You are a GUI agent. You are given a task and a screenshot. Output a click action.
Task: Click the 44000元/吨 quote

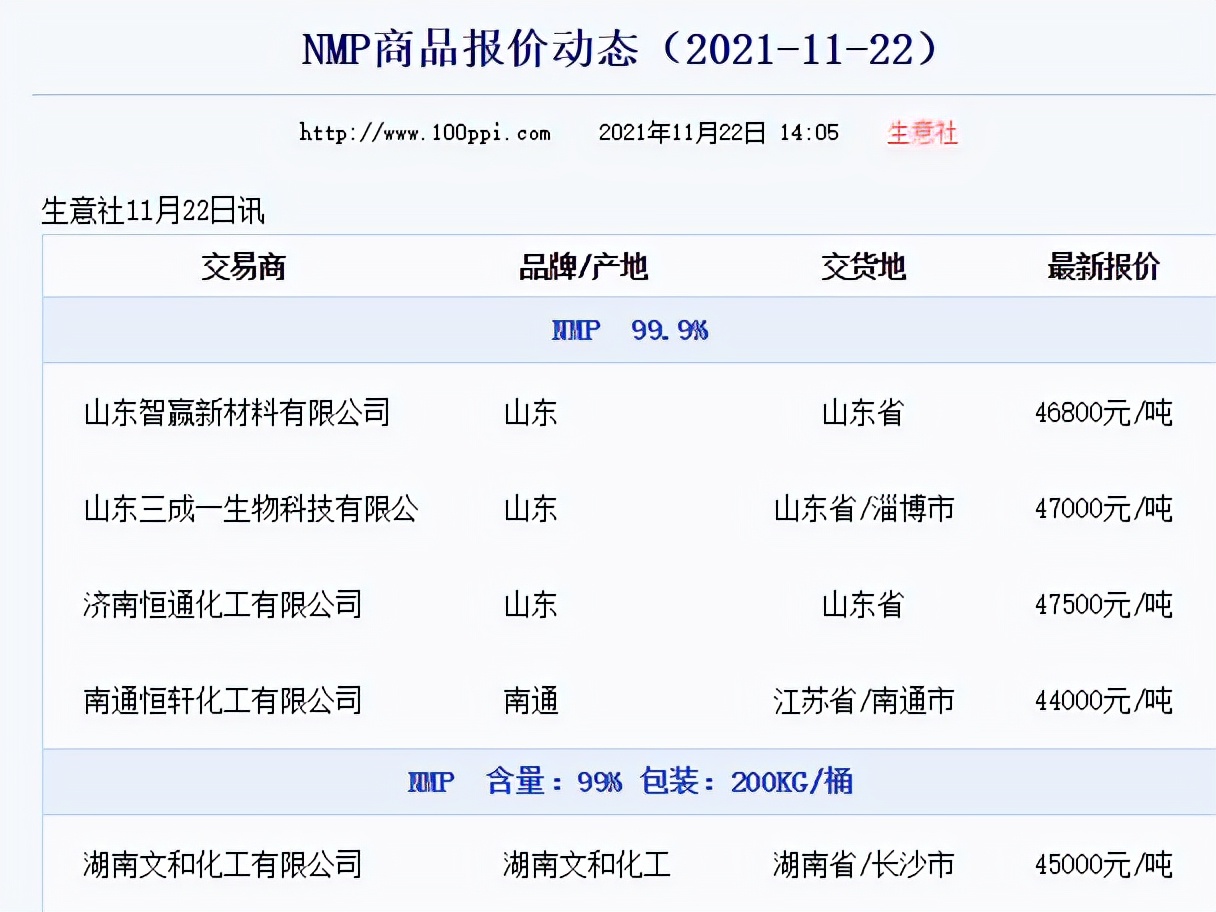(x=1104, y=701)
